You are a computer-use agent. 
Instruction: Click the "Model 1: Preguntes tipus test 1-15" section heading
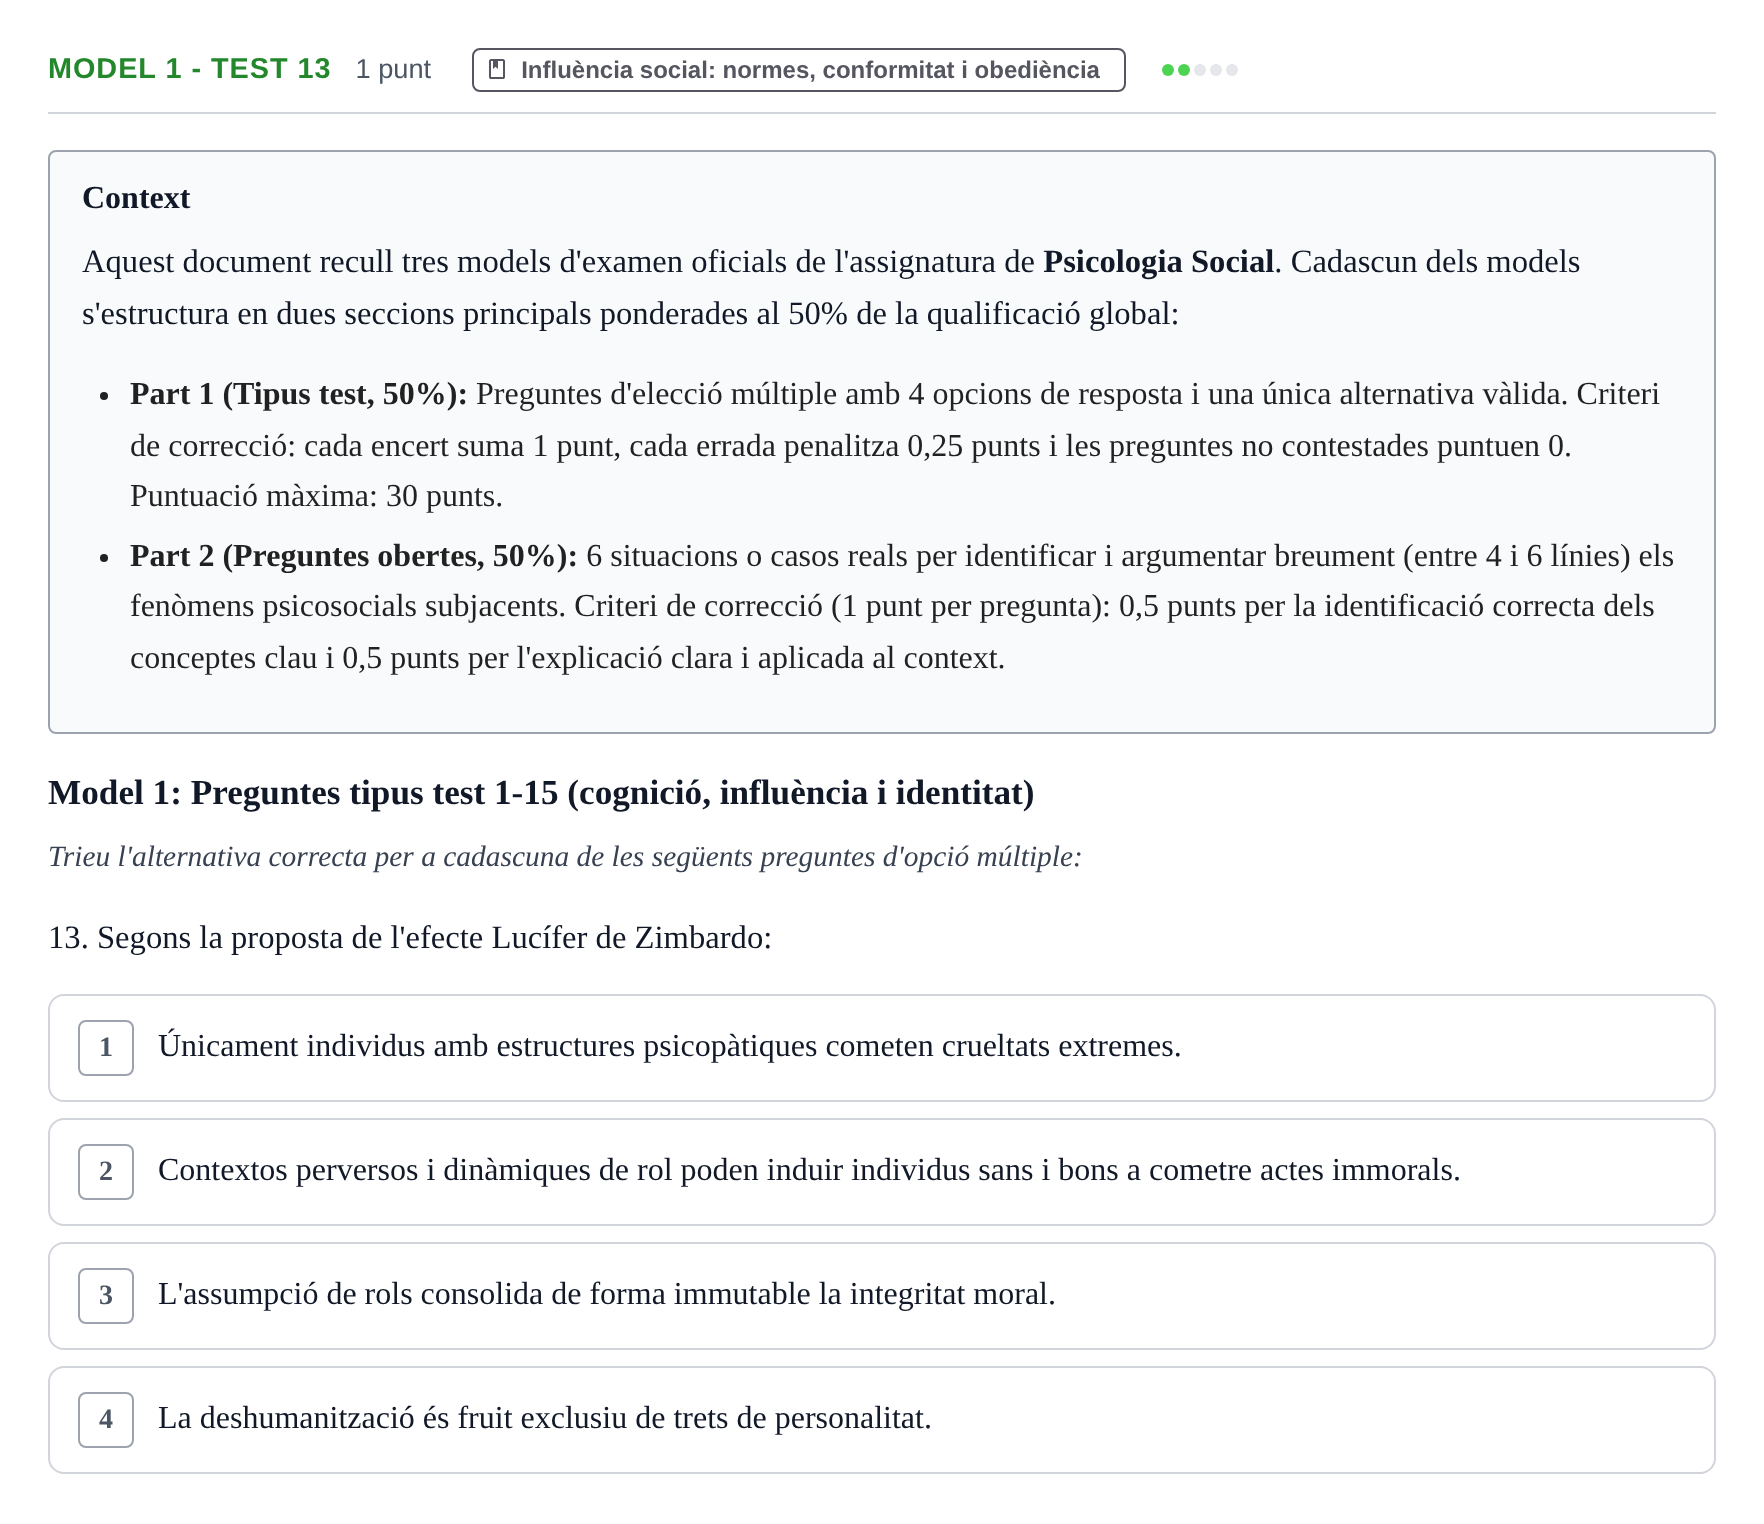point(541,793)
